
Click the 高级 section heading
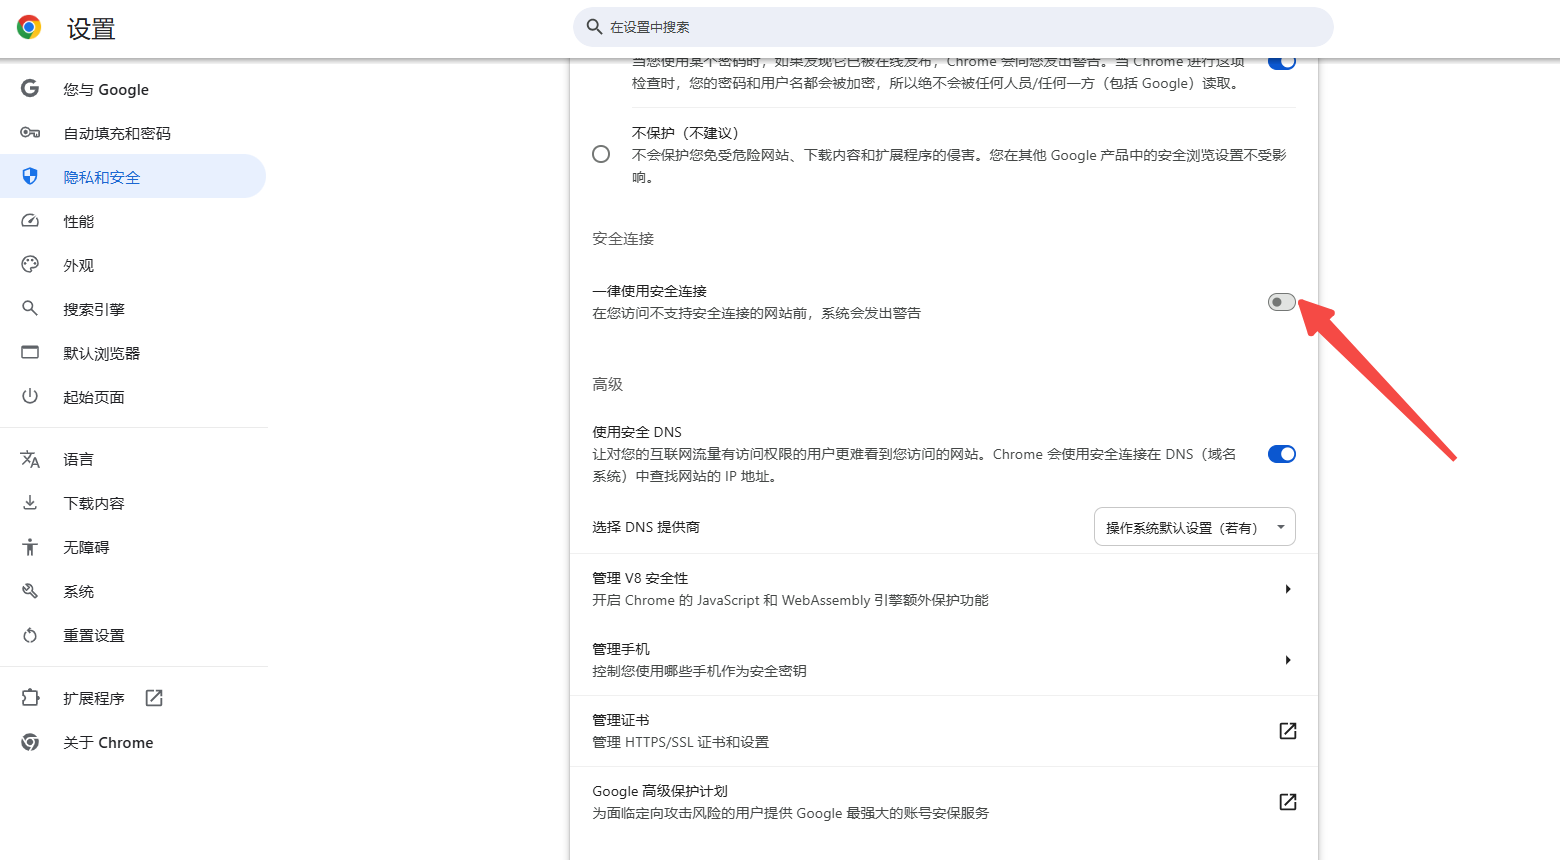pos(607,384)
